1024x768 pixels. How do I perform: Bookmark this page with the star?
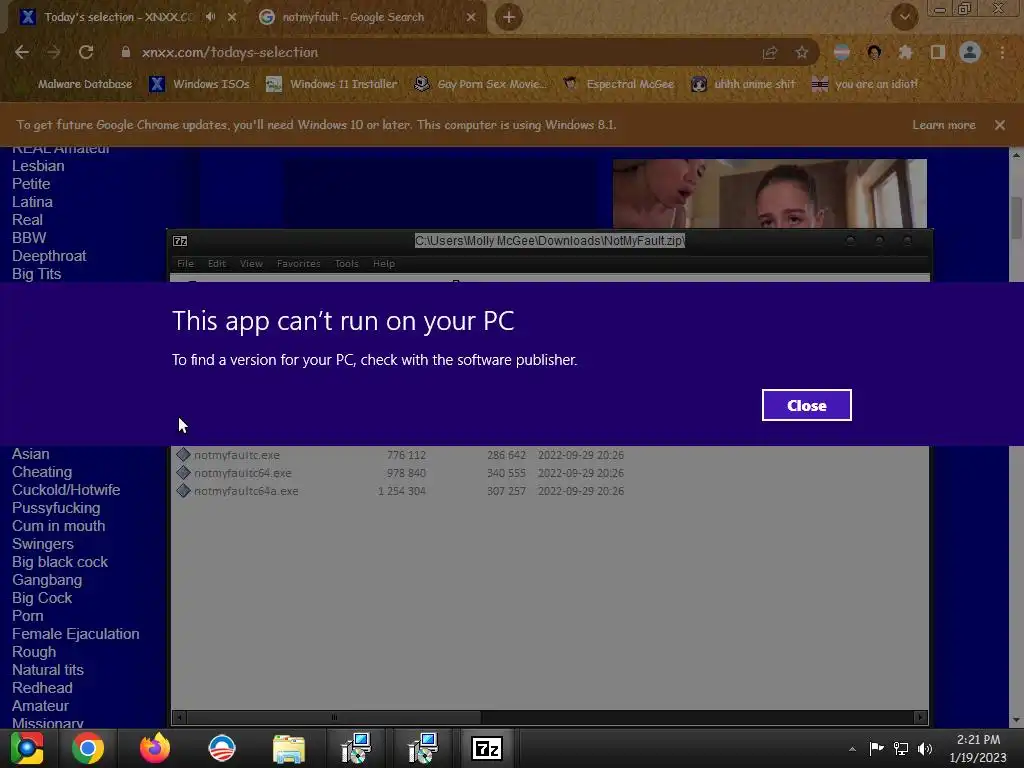801,52
